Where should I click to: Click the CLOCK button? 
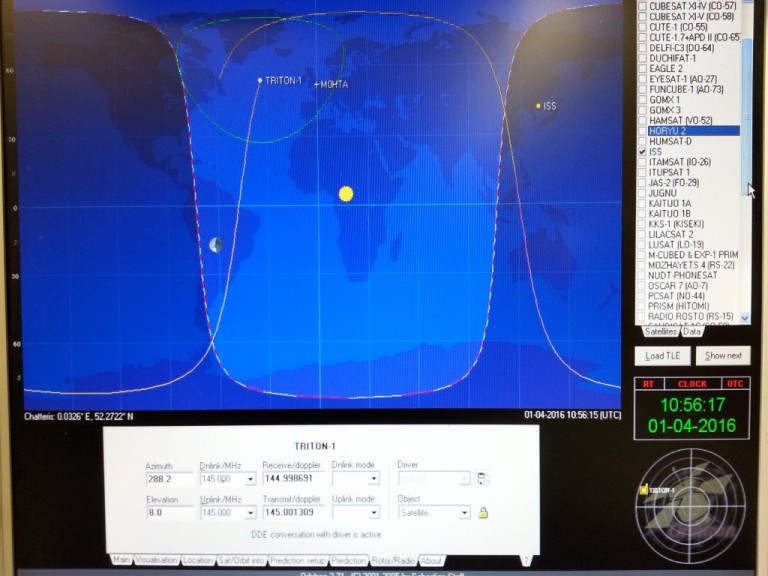click(692, 384)
